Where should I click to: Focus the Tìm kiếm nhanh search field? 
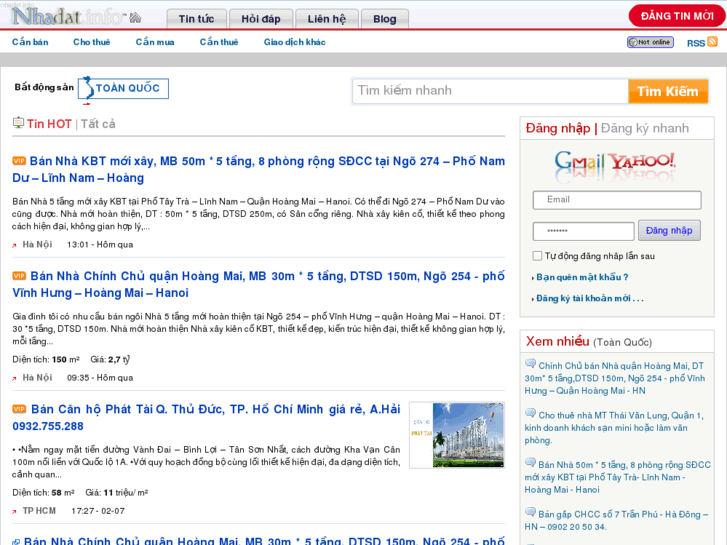pos(490,91)
